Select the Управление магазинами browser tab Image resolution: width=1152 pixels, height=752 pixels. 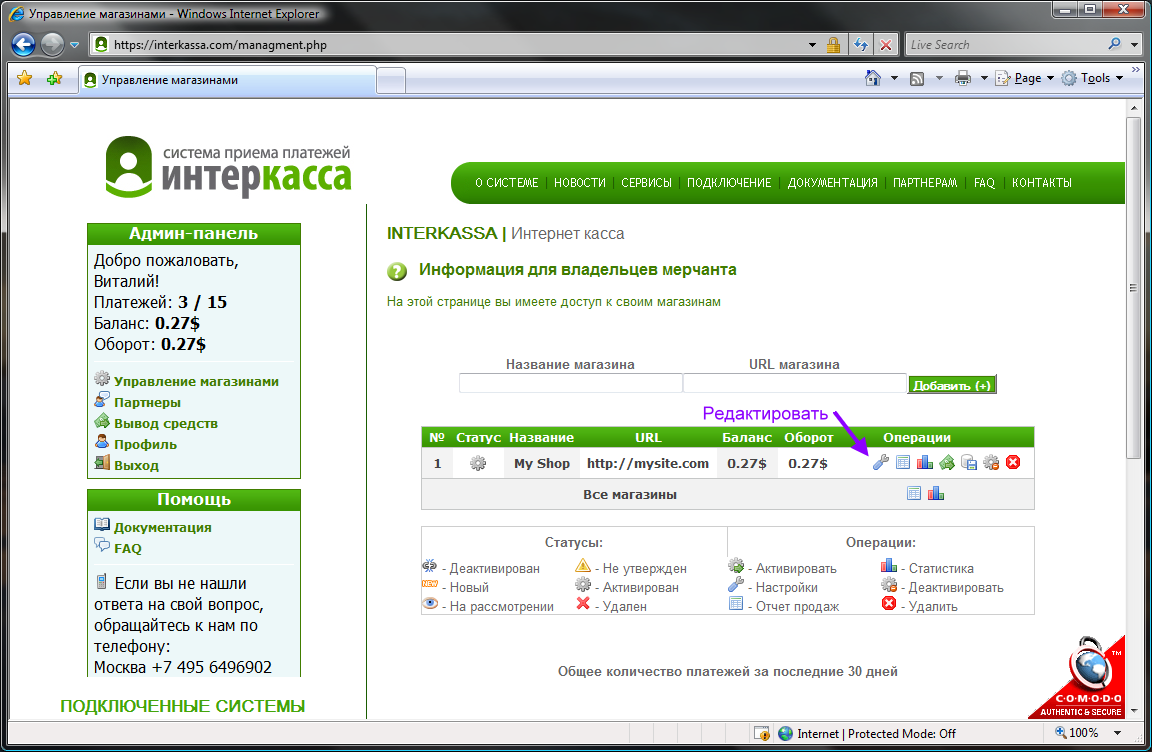point(228,79)
